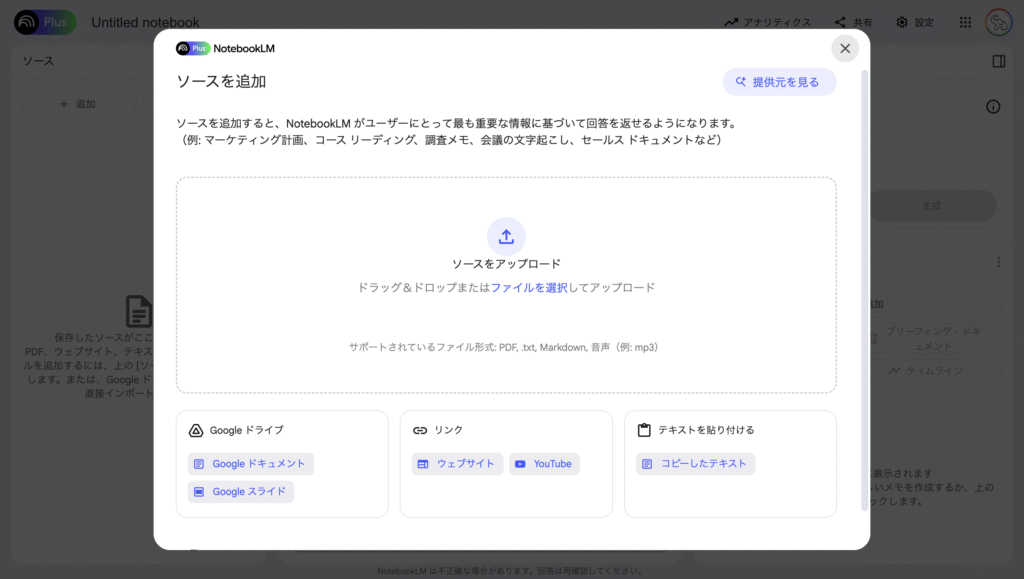
Task: Select Google スライド source
Action: 241,492
